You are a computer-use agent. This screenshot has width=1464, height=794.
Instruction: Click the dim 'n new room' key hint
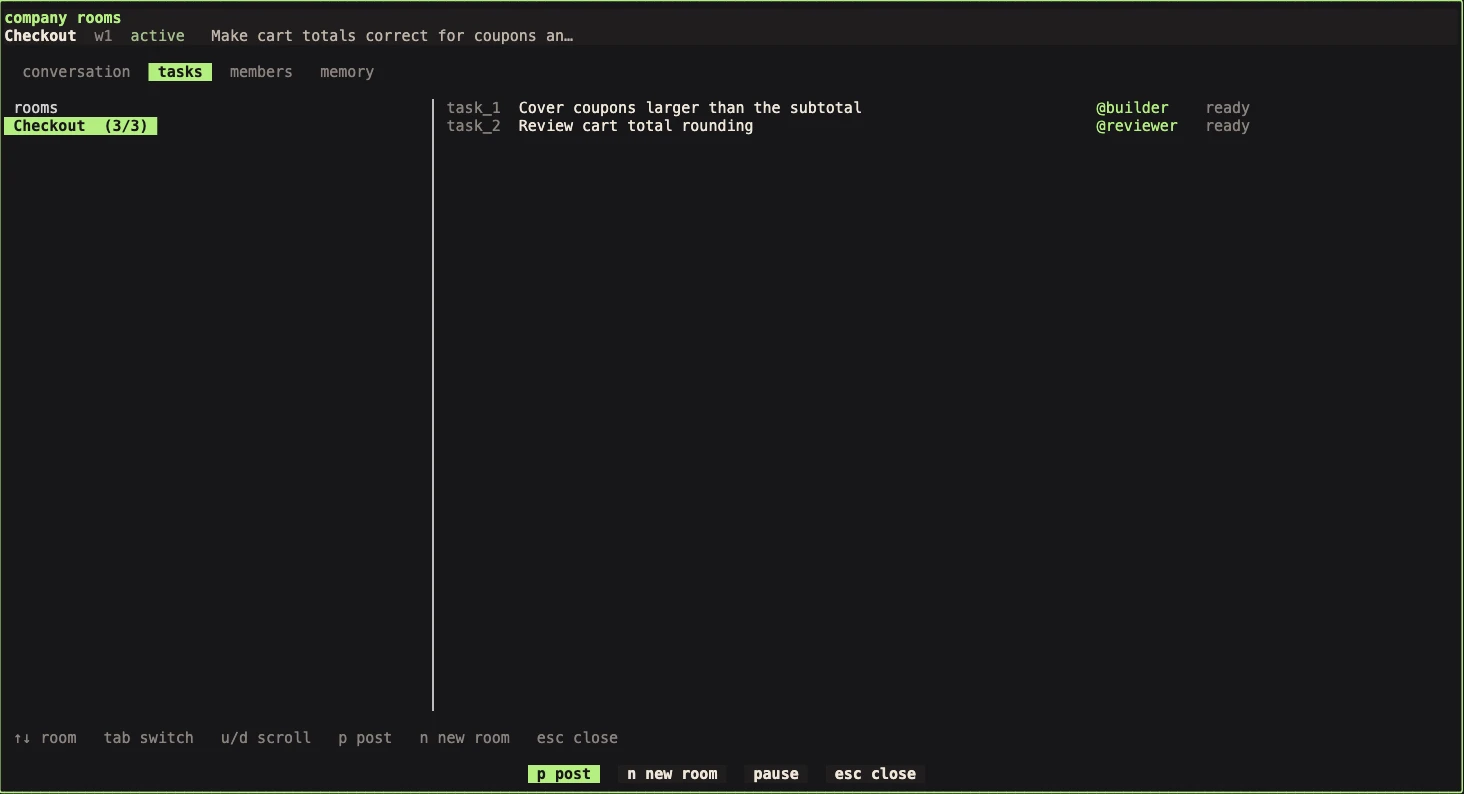point(465,738)
